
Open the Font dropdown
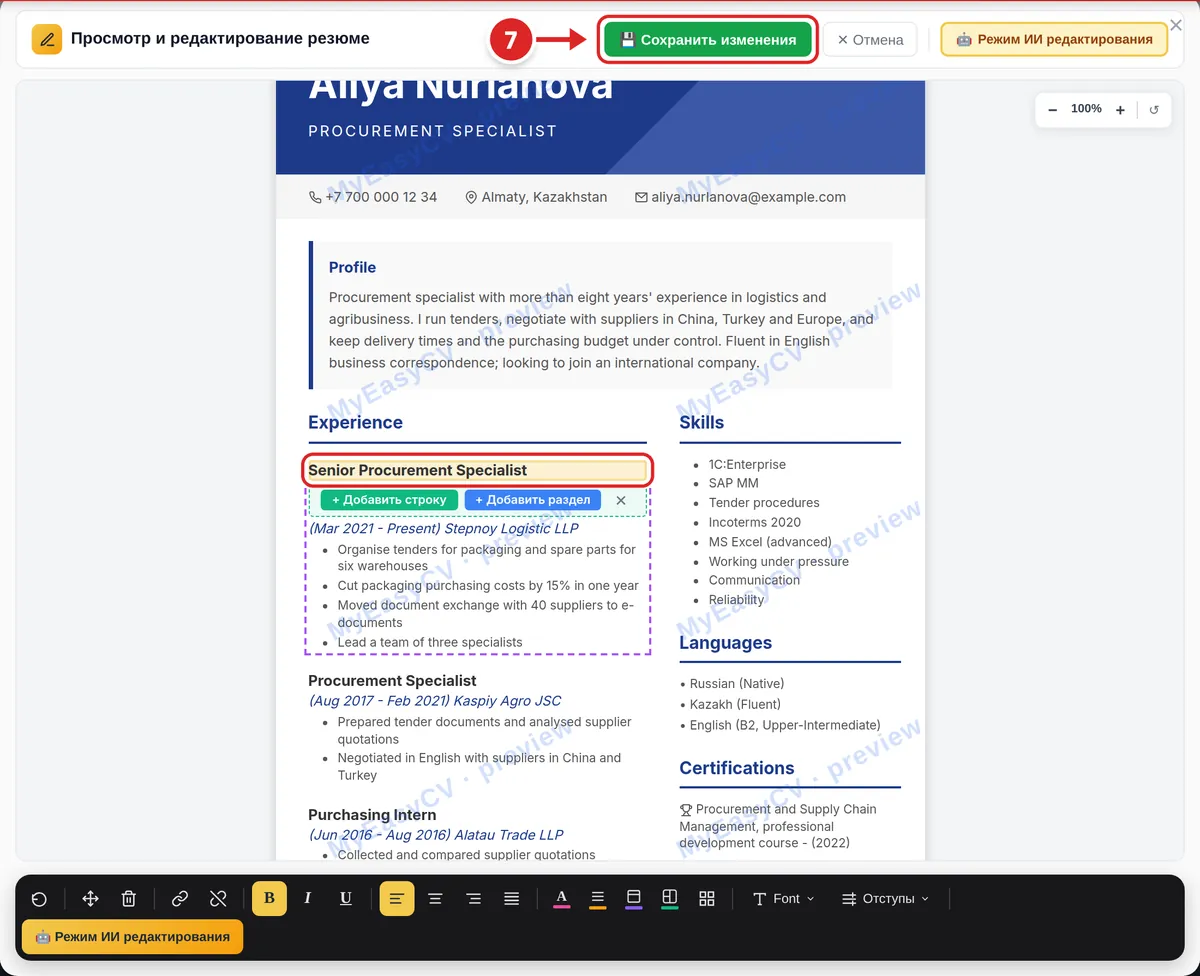(x=783, y=899)
